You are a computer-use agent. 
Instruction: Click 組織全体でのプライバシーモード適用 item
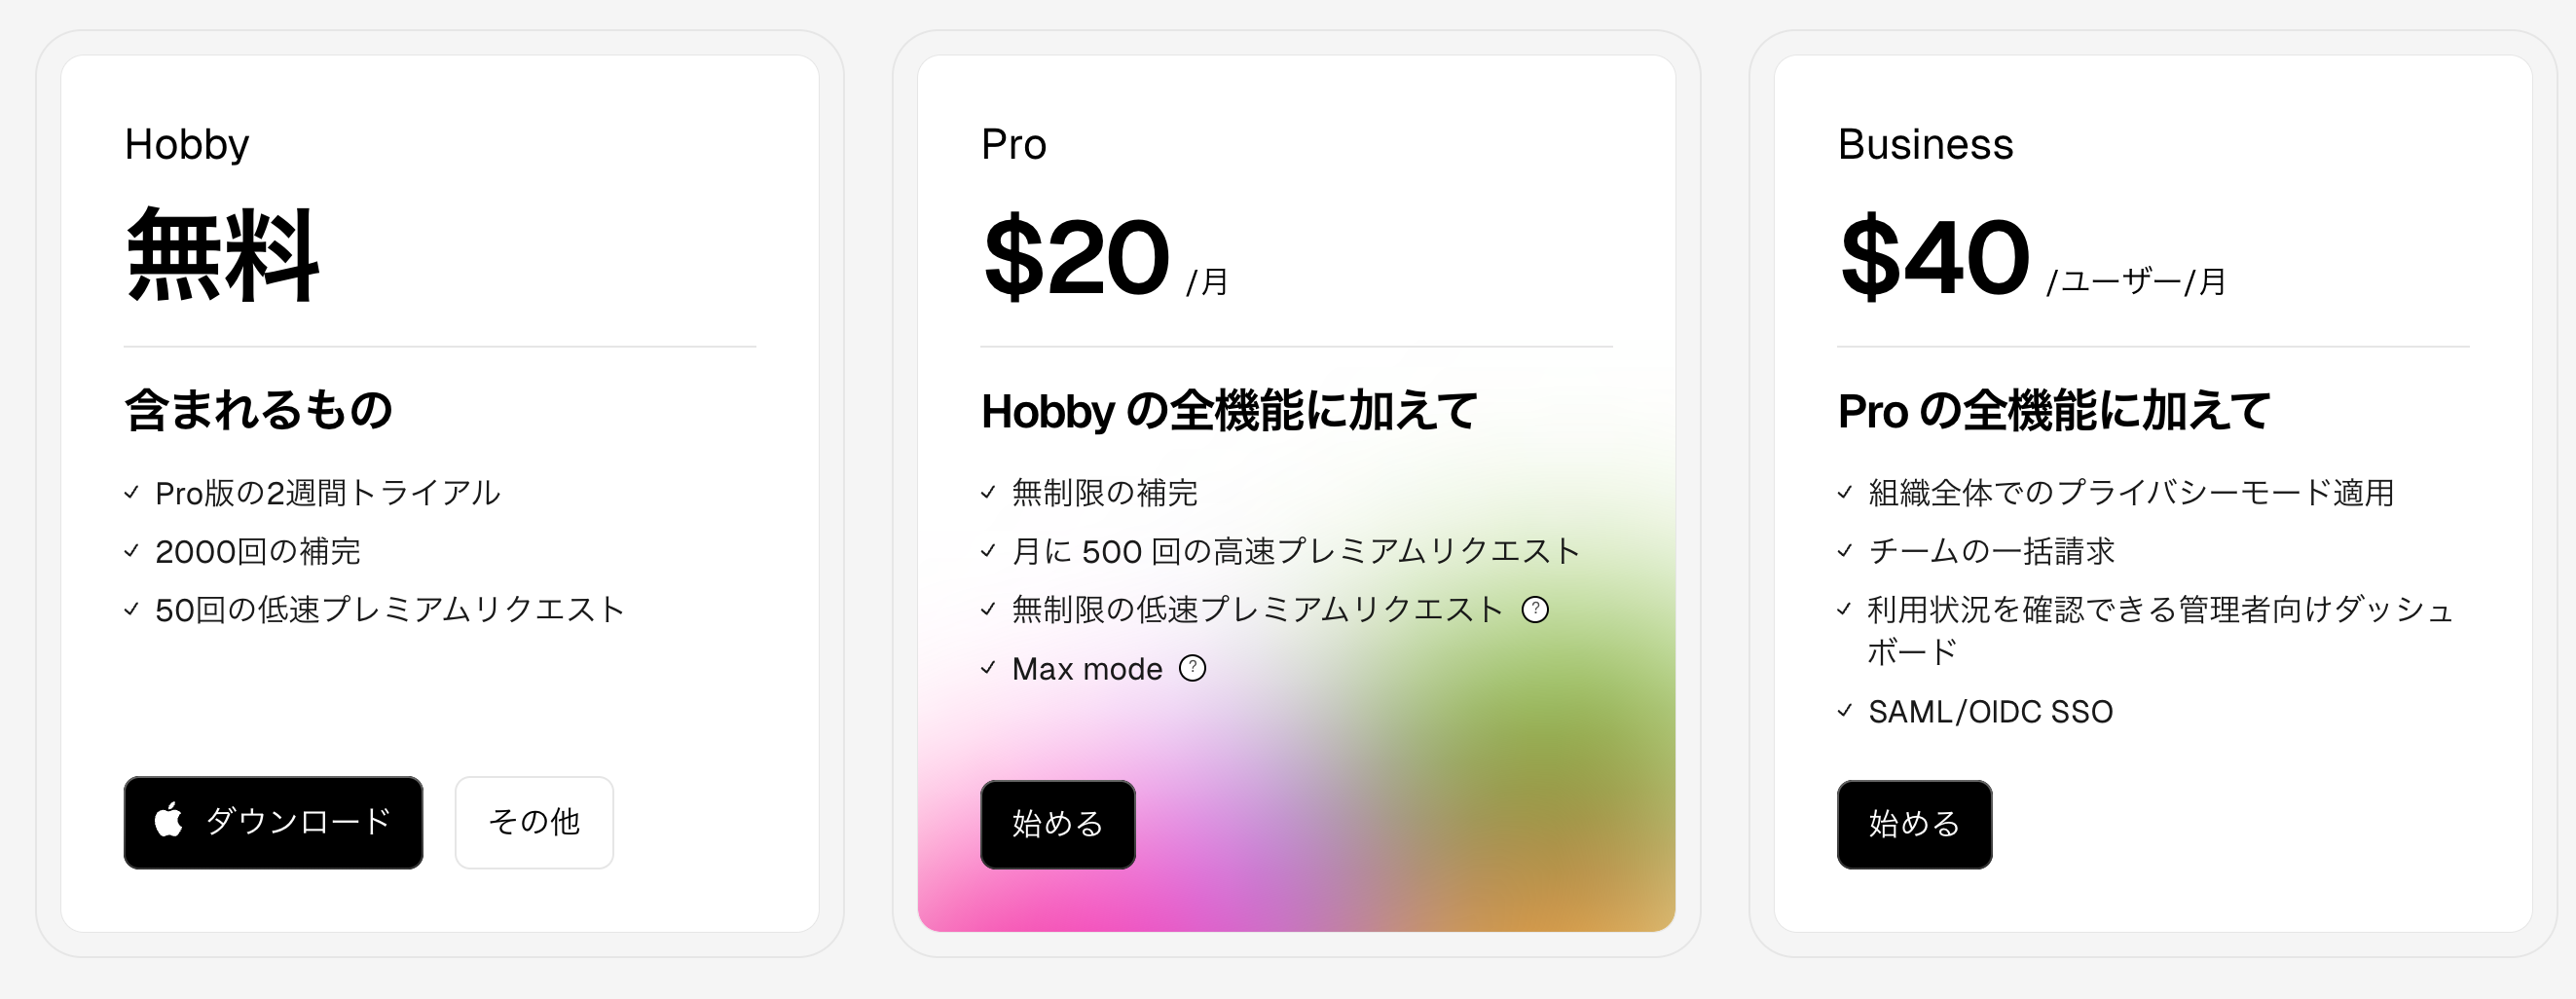pyautogui.click(x=2131, y=492)
